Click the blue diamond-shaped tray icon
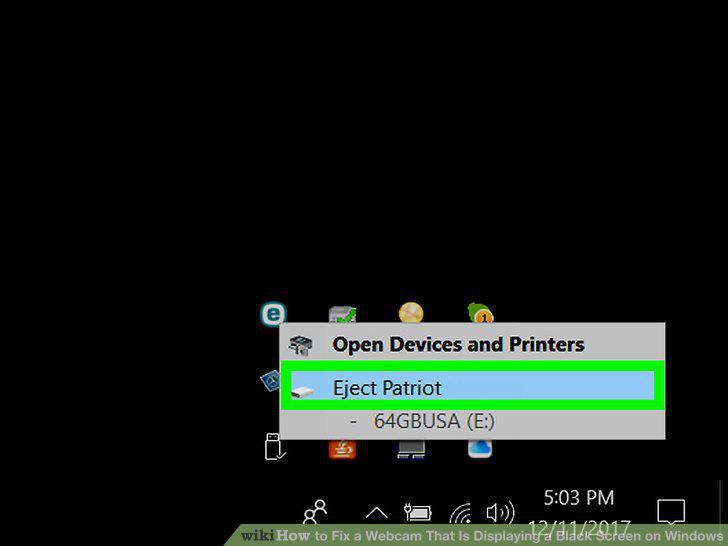728x546 pixels. tap(270, 381)
